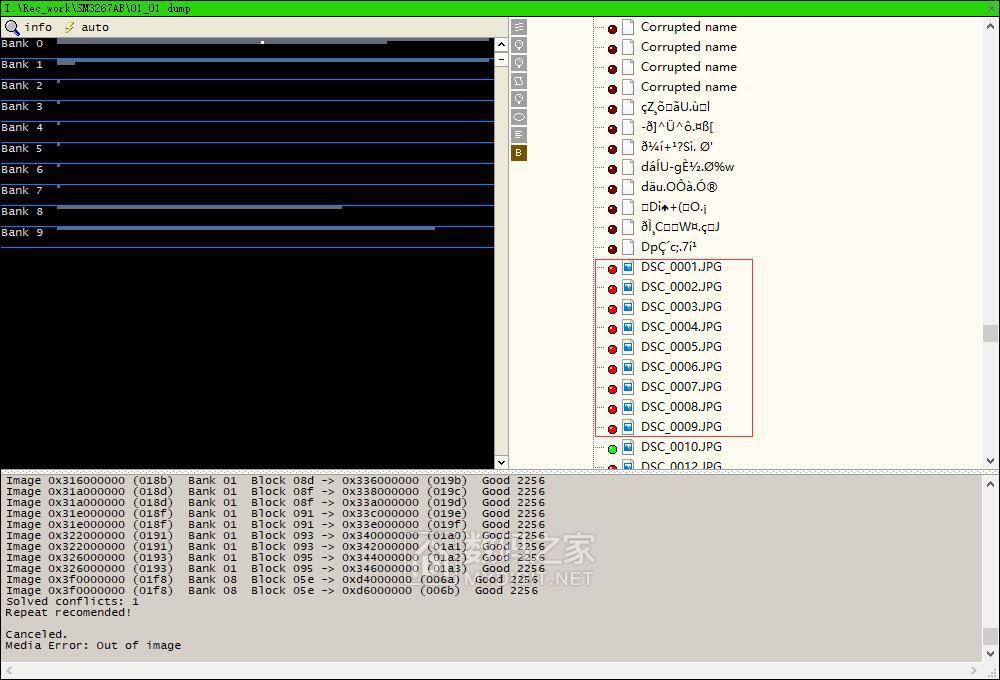Select DSC_0010.JPG in file tree
Viewport: 1000px width, 680px height.
coord(681,447)
